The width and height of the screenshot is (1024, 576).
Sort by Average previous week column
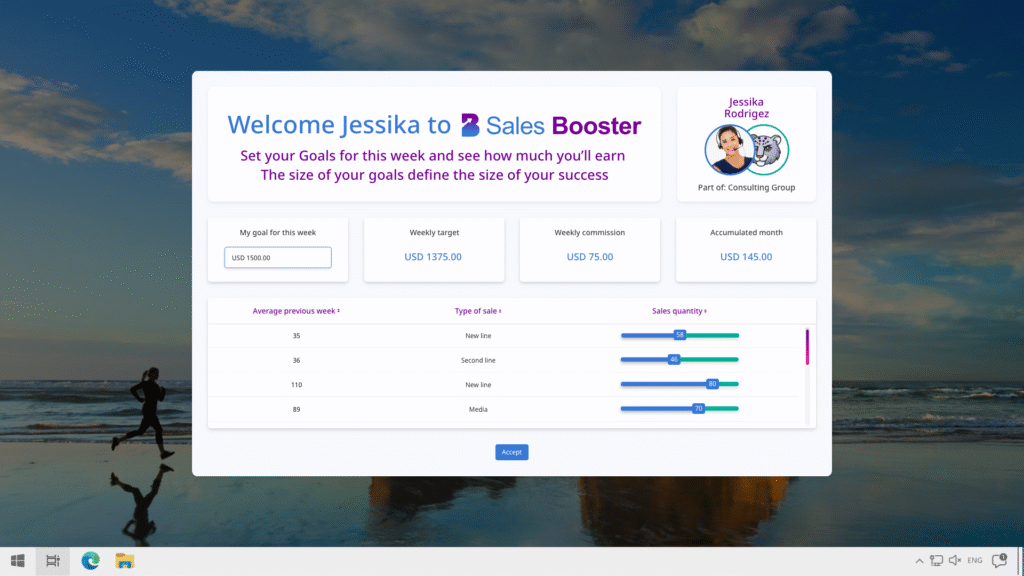click(296, 311)
